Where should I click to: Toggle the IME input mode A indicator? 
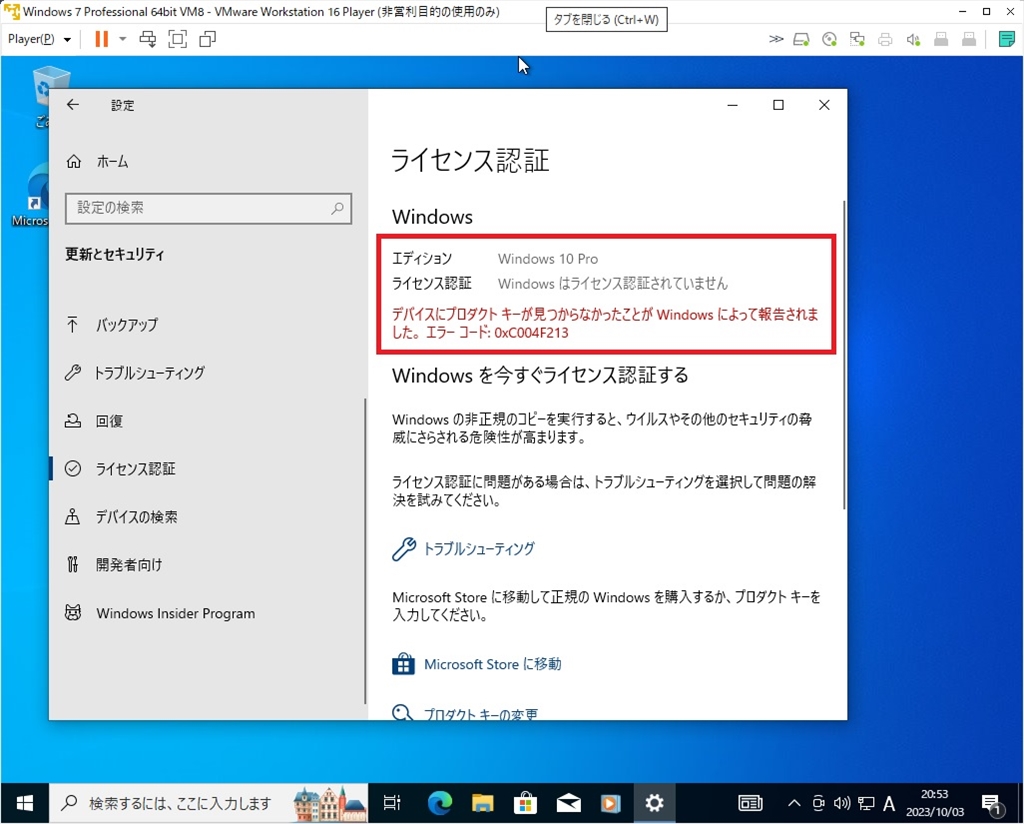pyautogui.click(x=889, y=803)
